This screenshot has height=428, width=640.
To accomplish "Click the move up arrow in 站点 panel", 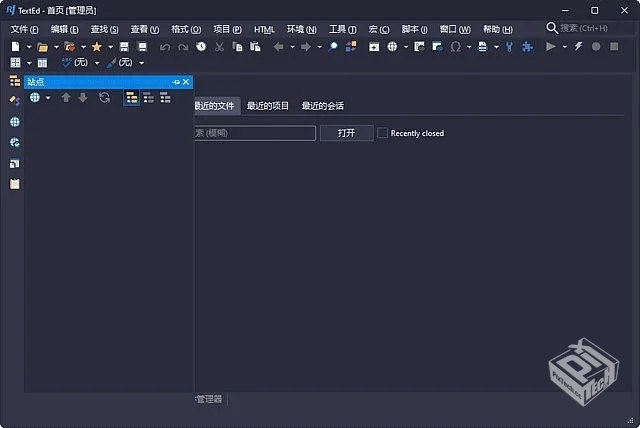I will tap(66, 98).
